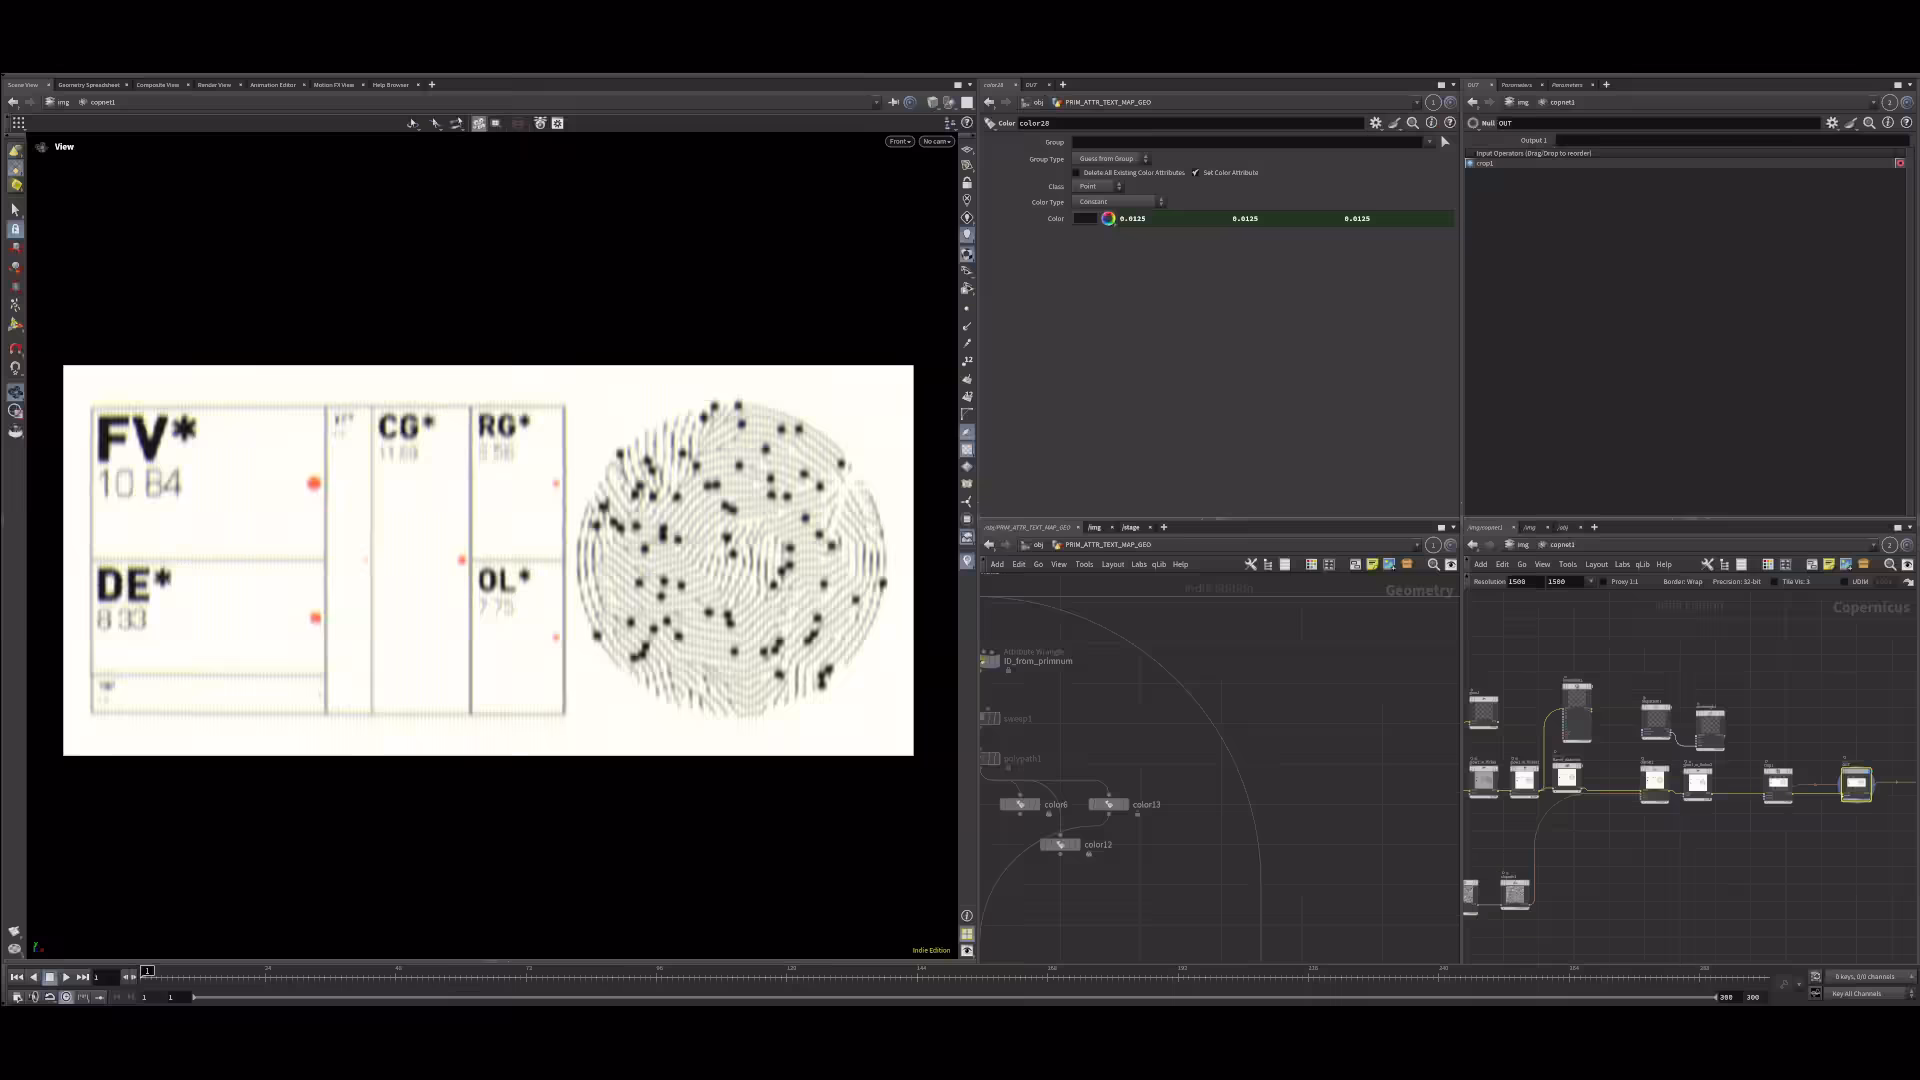This screenshot has width=1920, height=1080.
Task: Click the search parameters magnifier icon
Action: pos(1413,123)
